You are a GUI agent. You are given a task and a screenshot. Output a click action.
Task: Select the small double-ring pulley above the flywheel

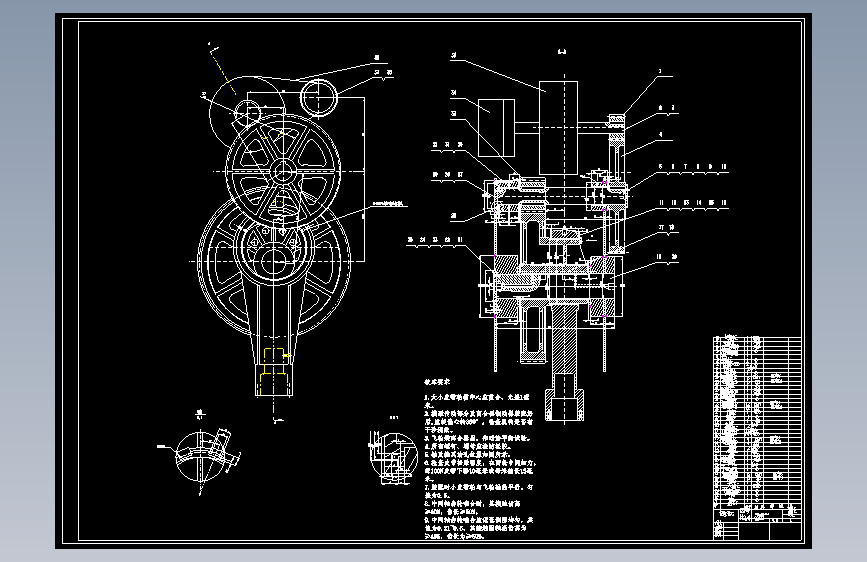click(319, 97)
